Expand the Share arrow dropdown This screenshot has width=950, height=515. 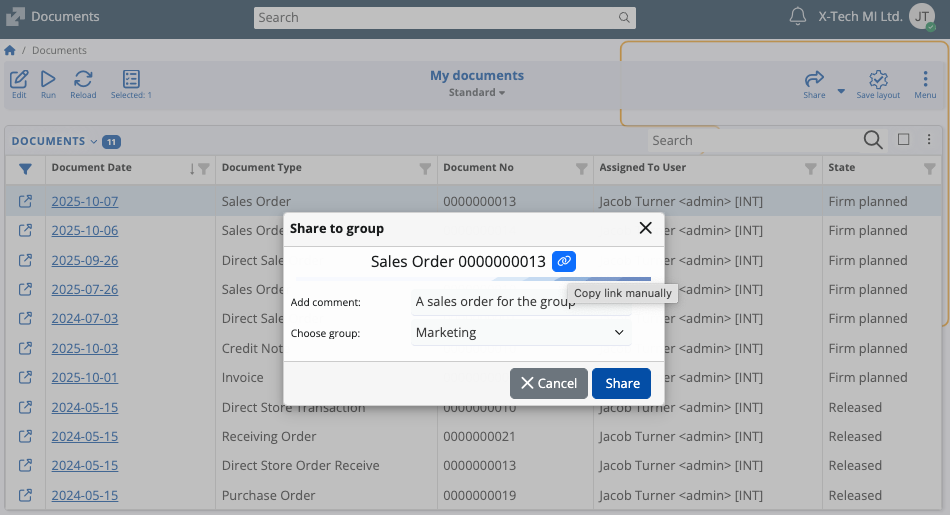(x=841, y=90)
